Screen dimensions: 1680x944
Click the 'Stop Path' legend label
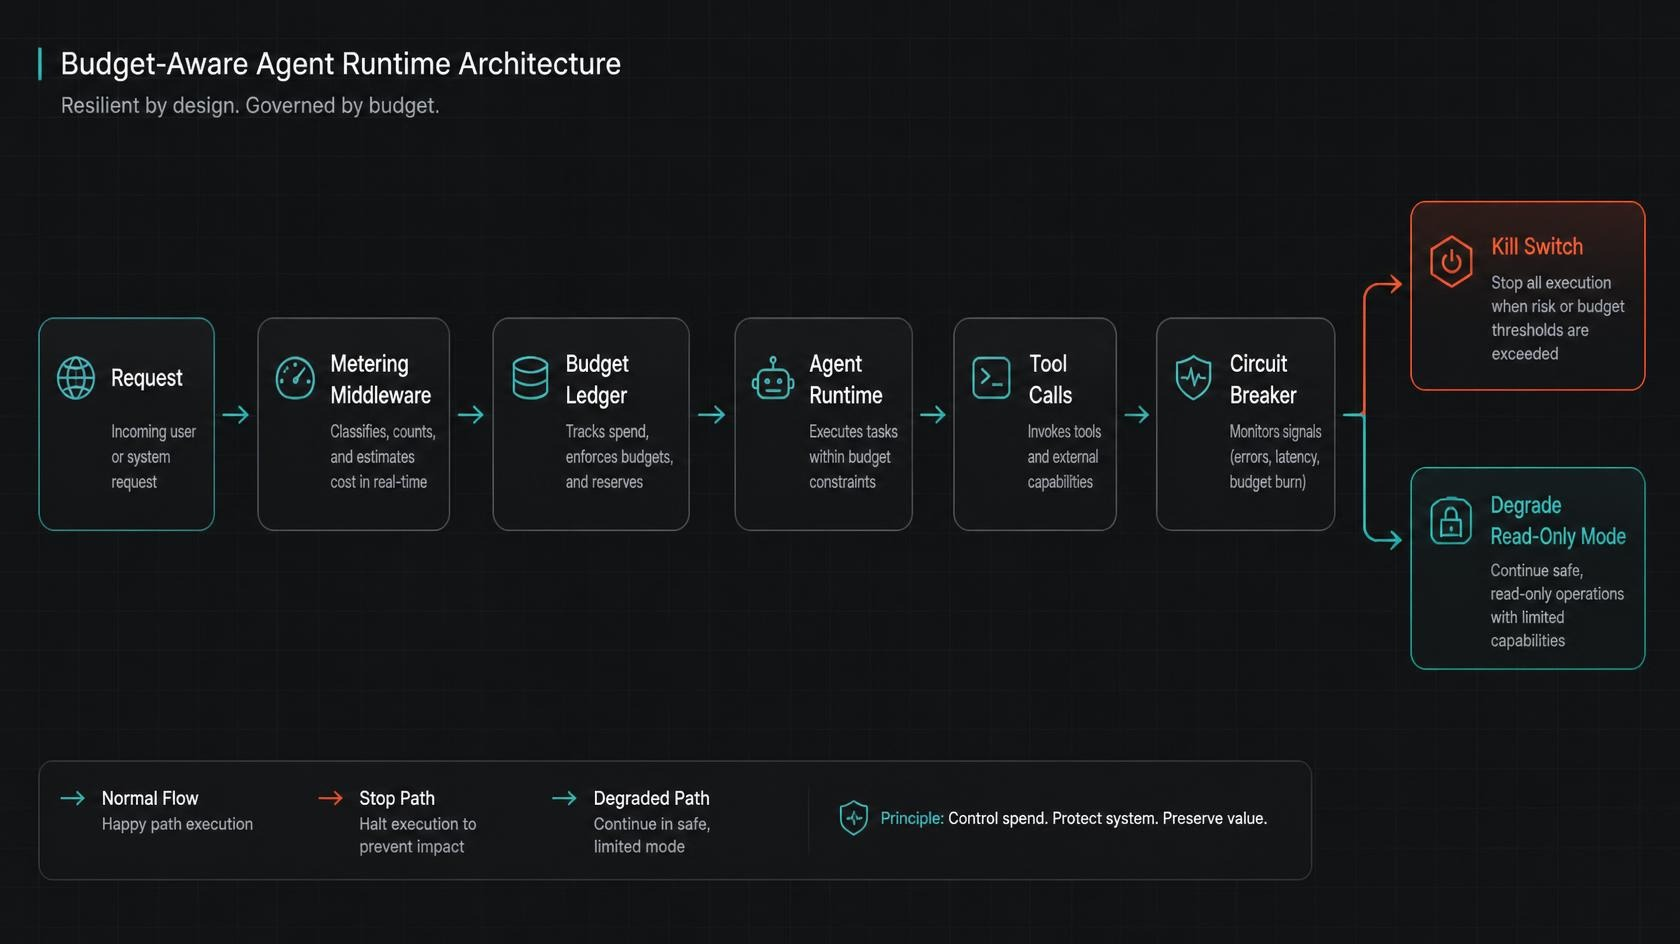397,798
